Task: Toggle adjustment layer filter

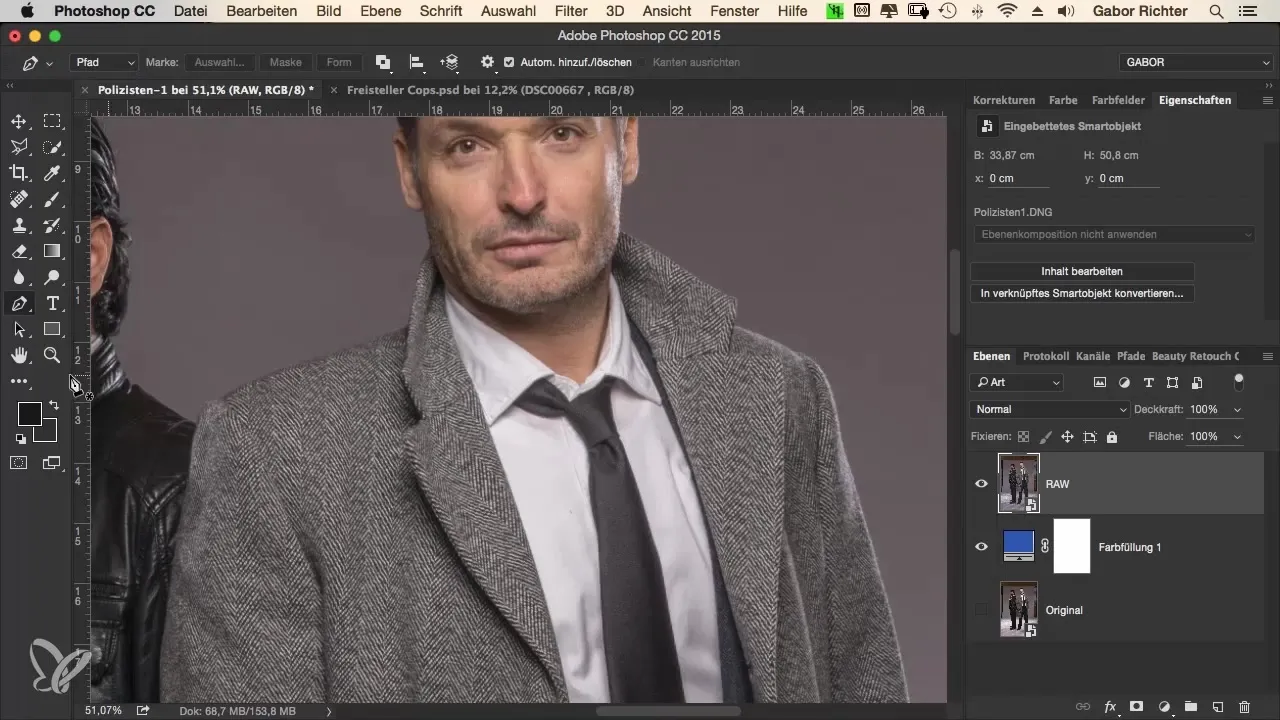Action: coord(1124,382)
